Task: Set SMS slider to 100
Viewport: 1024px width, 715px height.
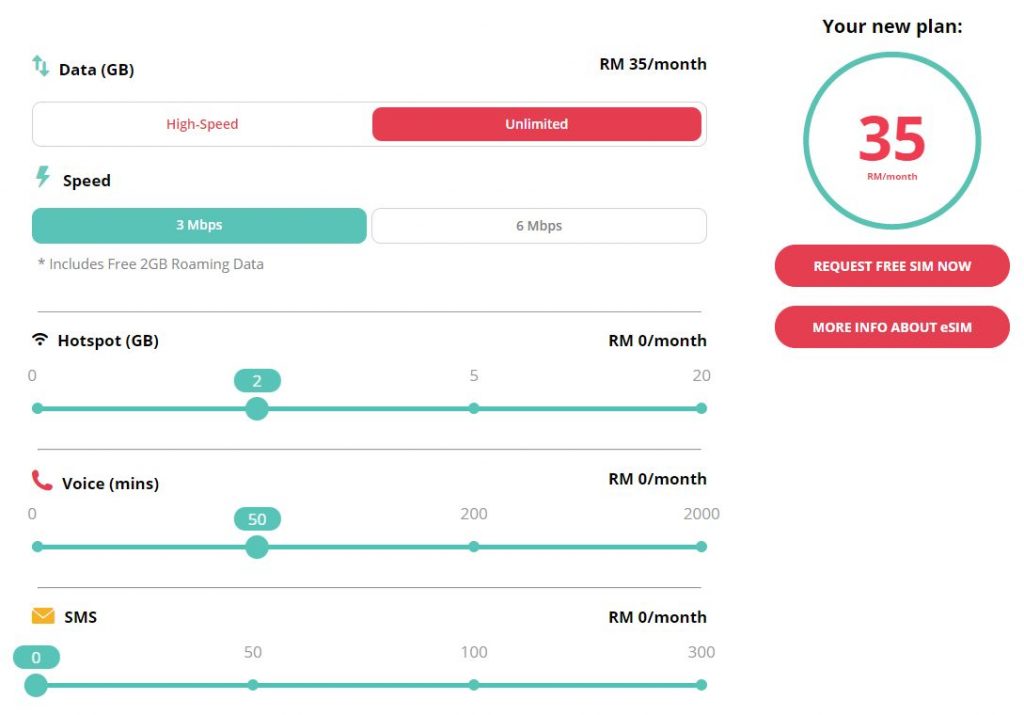Action: click(473, 685)
